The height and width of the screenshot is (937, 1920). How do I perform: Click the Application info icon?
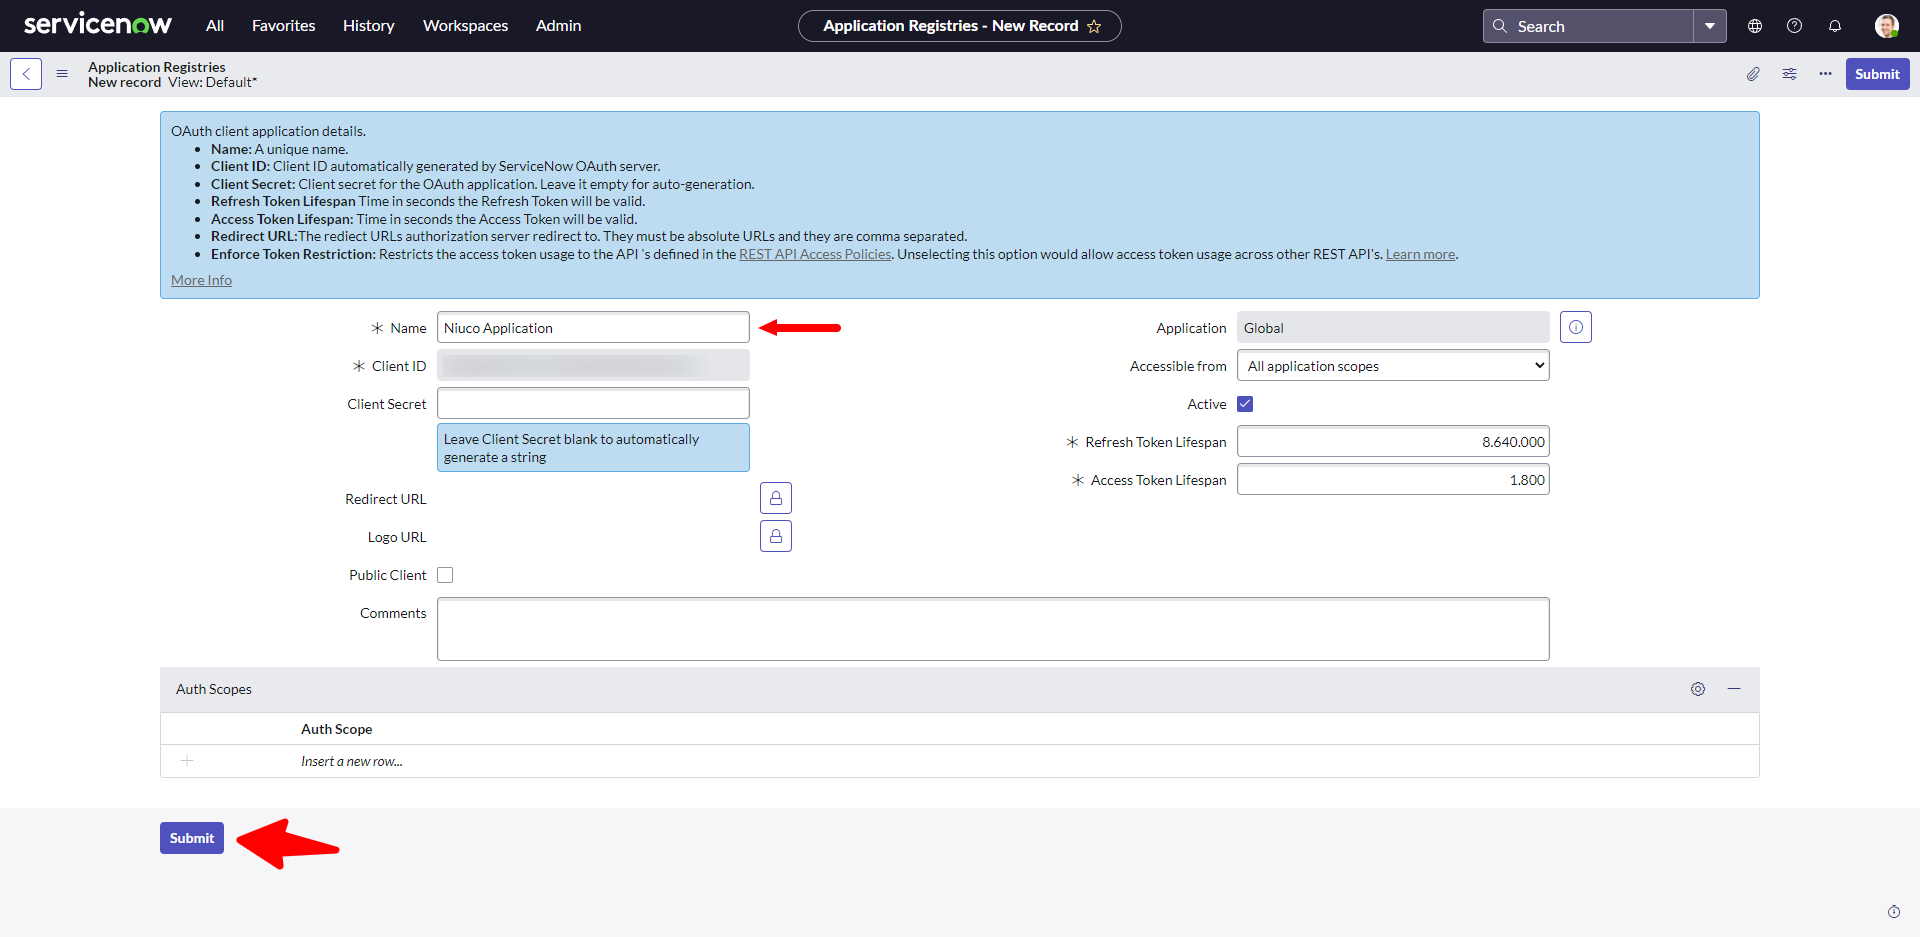pos(1576,327)
